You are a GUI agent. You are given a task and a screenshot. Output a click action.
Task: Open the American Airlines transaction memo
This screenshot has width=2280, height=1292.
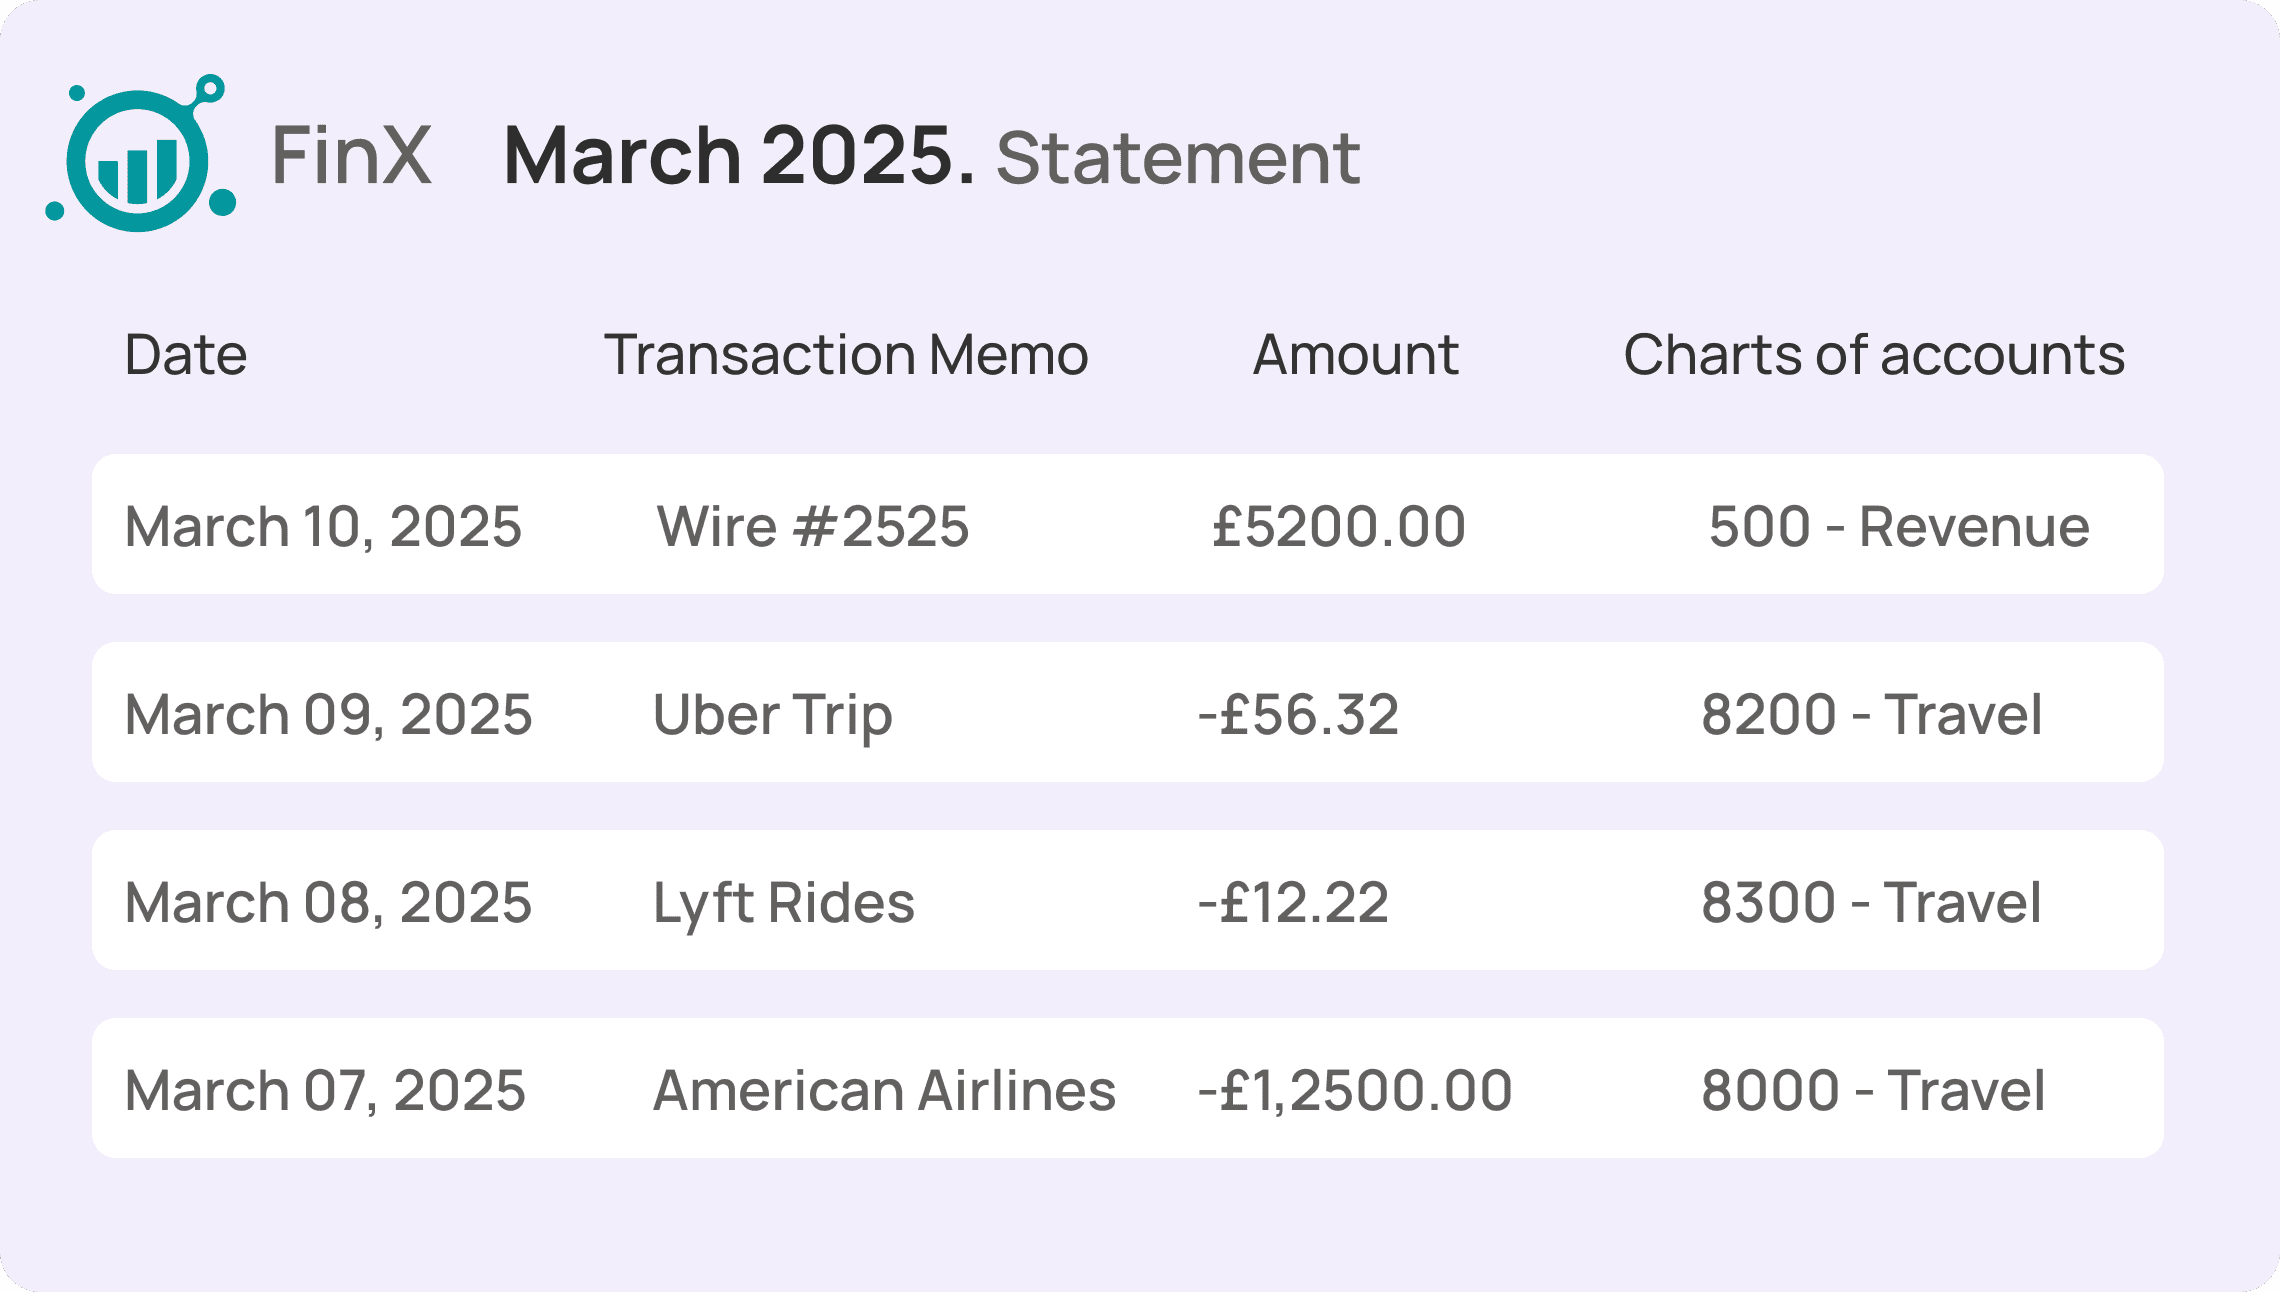884,1090
